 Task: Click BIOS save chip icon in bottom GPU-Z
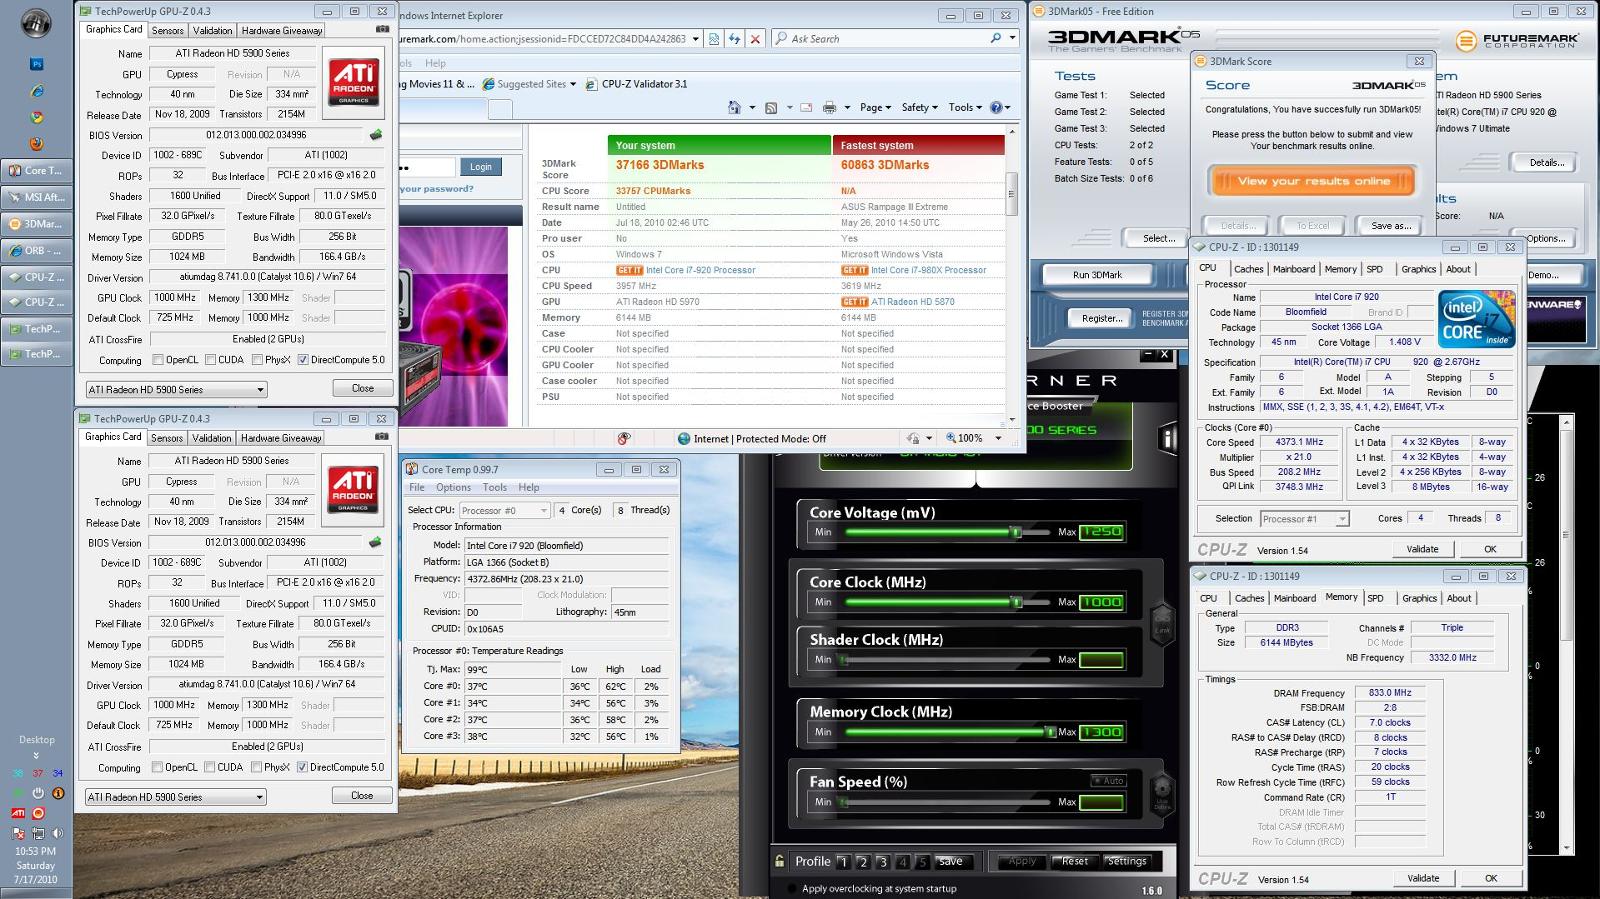tap(375, 542)
